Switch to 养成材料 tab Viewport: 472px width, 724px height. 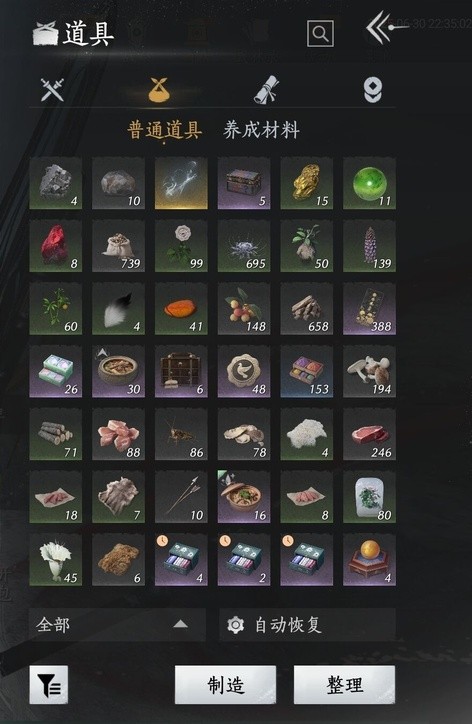(261, 130)
